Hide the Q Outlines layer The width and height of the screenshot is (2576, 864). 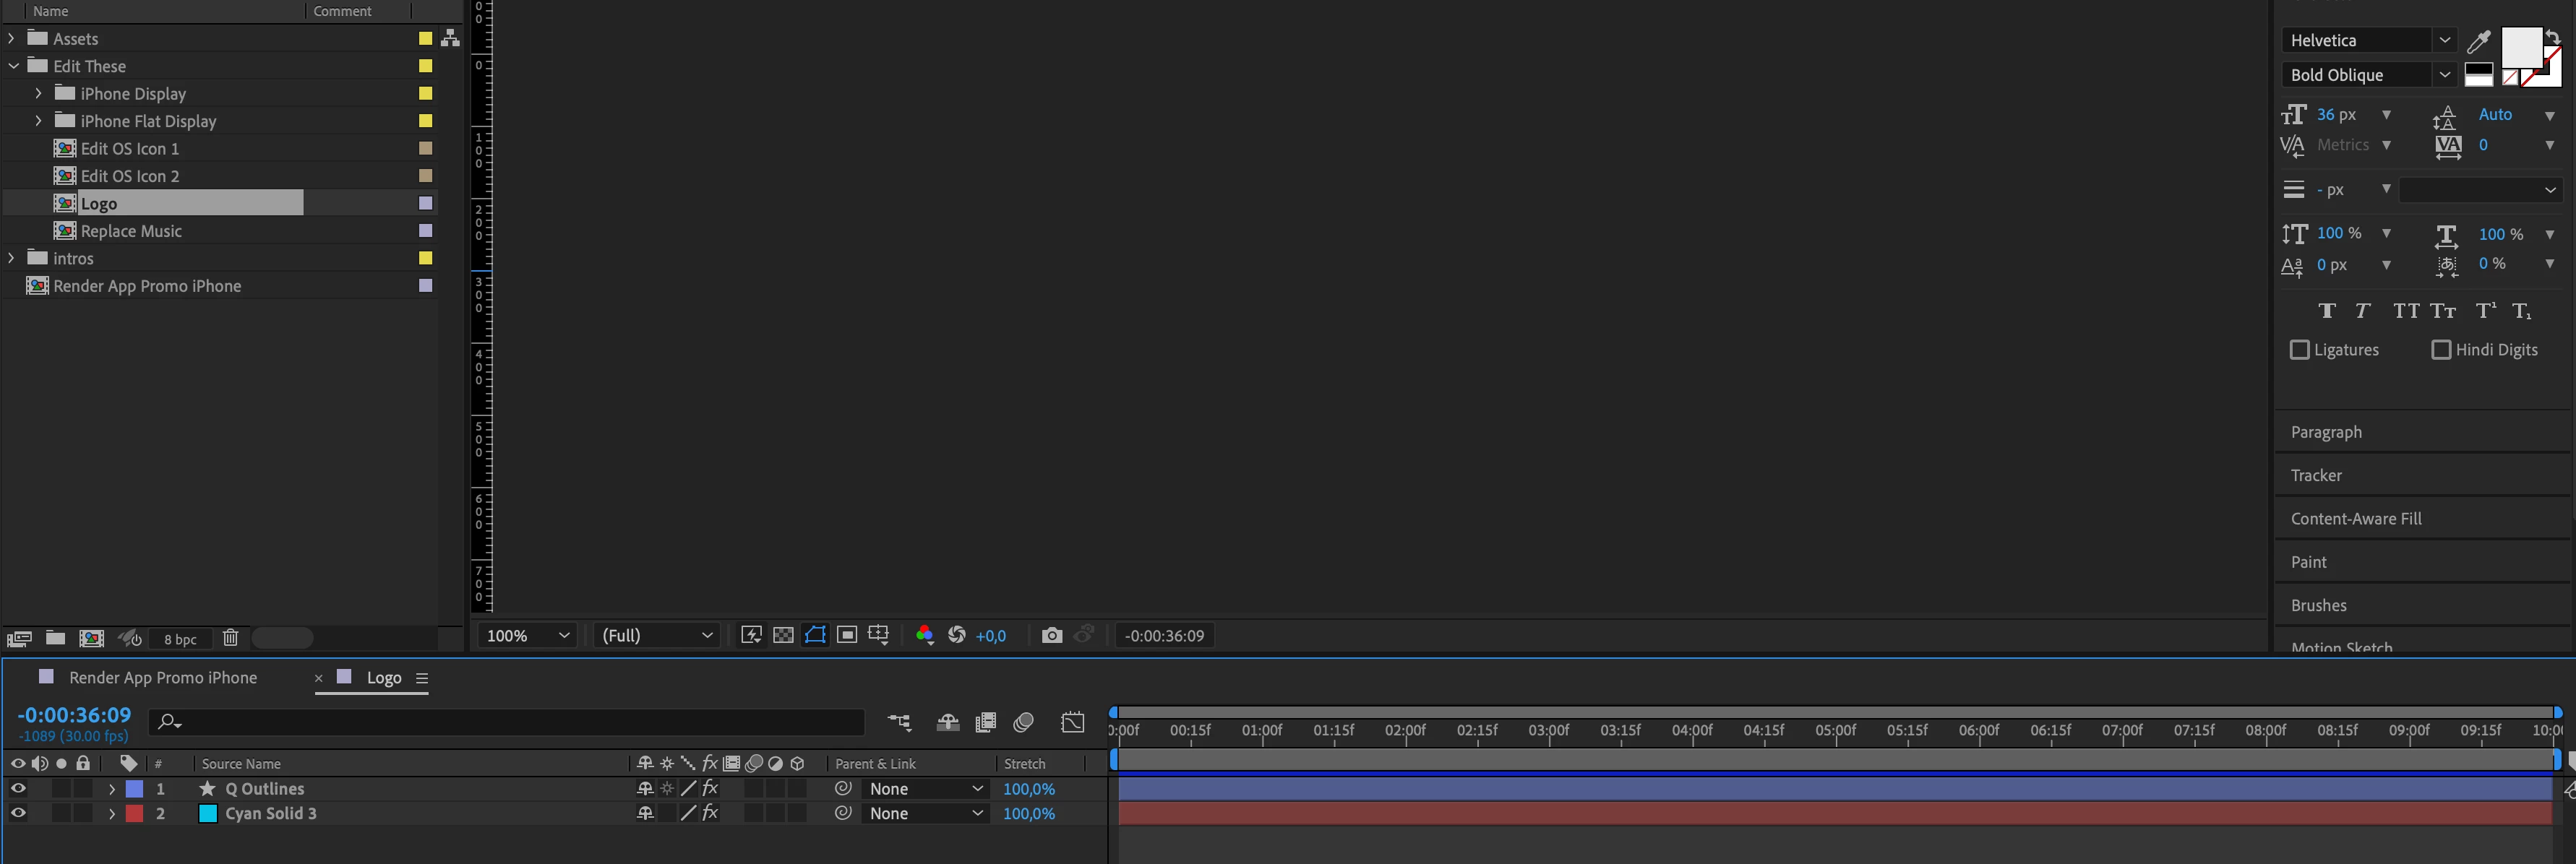click(18, 789)
